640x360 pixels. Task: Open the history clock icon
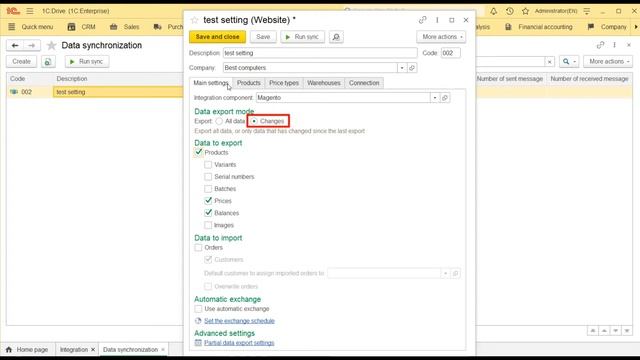(x=509, y=11)
